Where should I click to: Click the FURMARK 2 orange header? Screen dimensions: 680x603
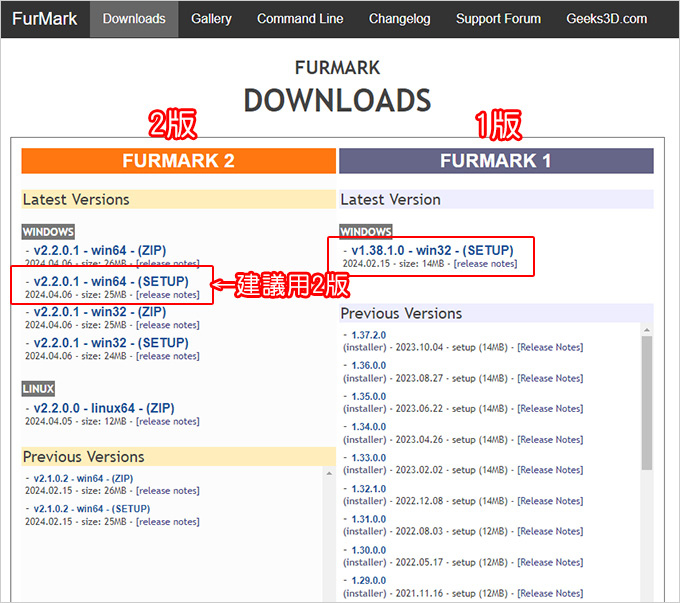(179, 161)
